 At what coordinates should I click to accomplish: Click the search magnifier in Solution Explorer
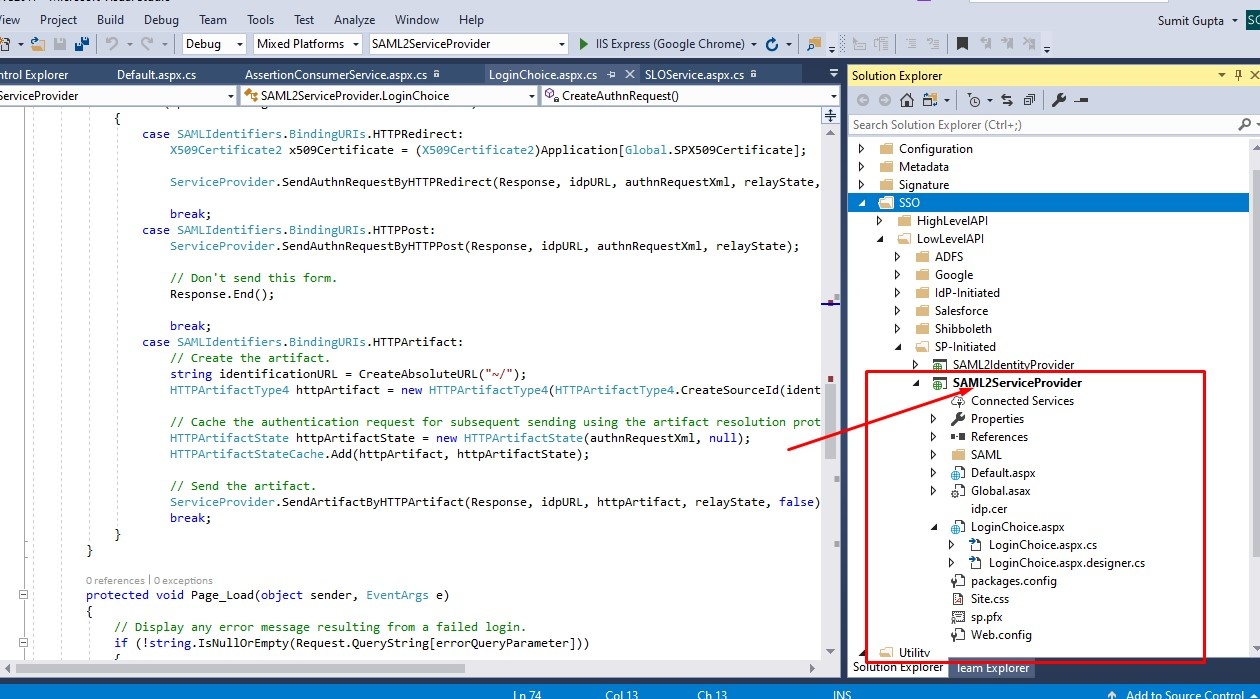(x=1243, y=125)
